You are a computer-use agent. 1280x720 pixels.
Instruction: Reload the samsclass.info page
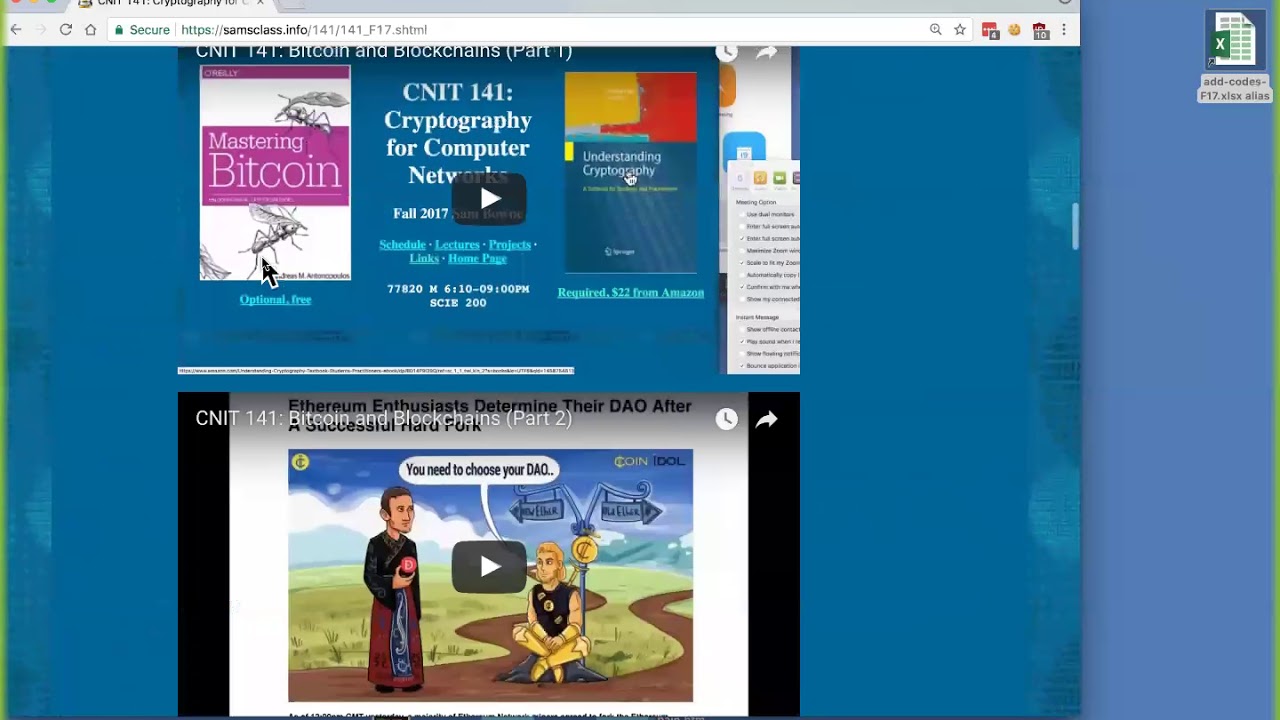[x=66, y=30]
